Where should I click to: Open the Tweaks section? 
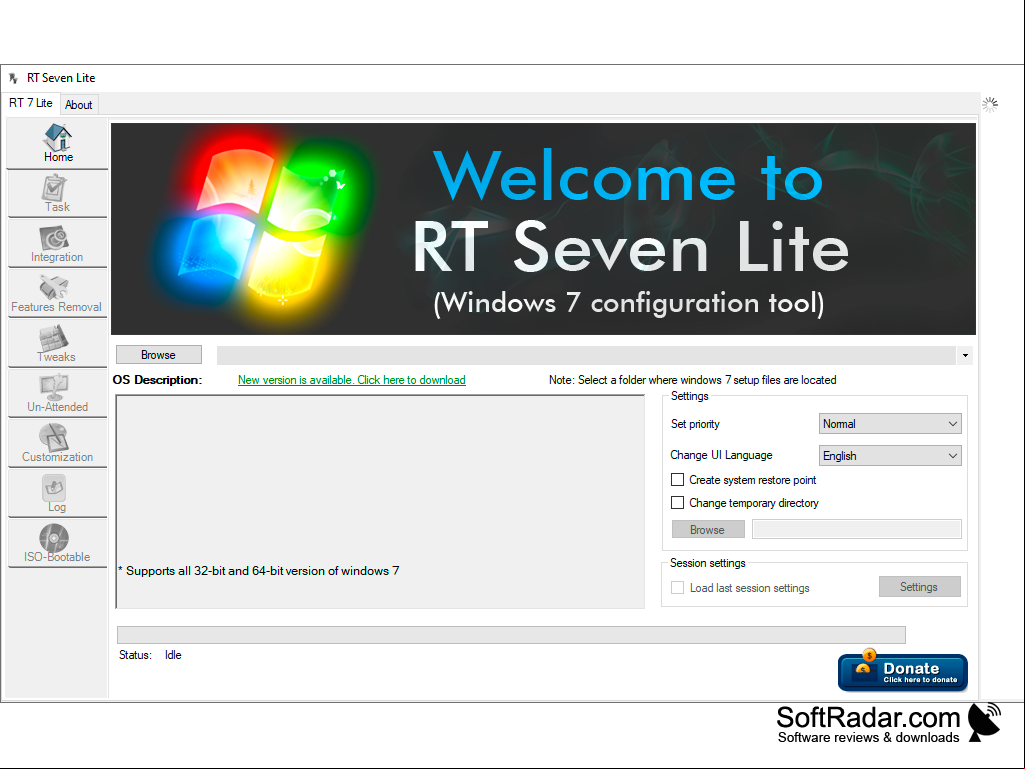58,343
